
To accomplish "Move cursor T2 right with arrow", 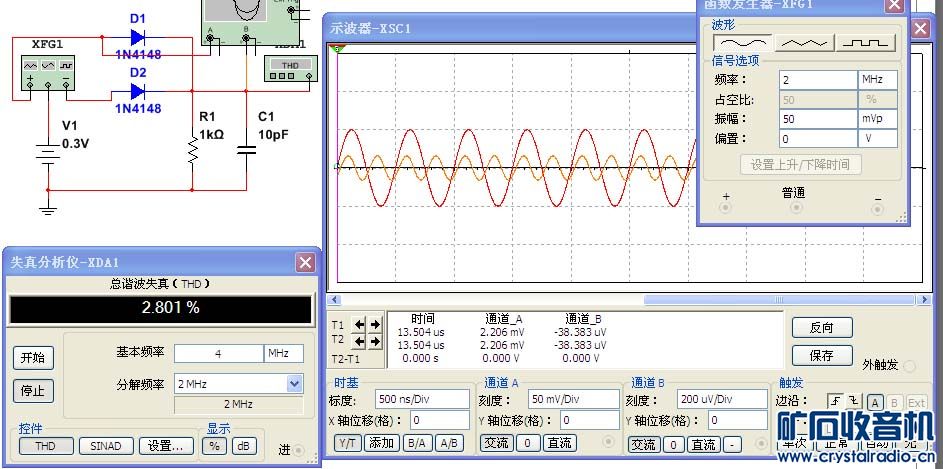I will click(x=375, y=342).
